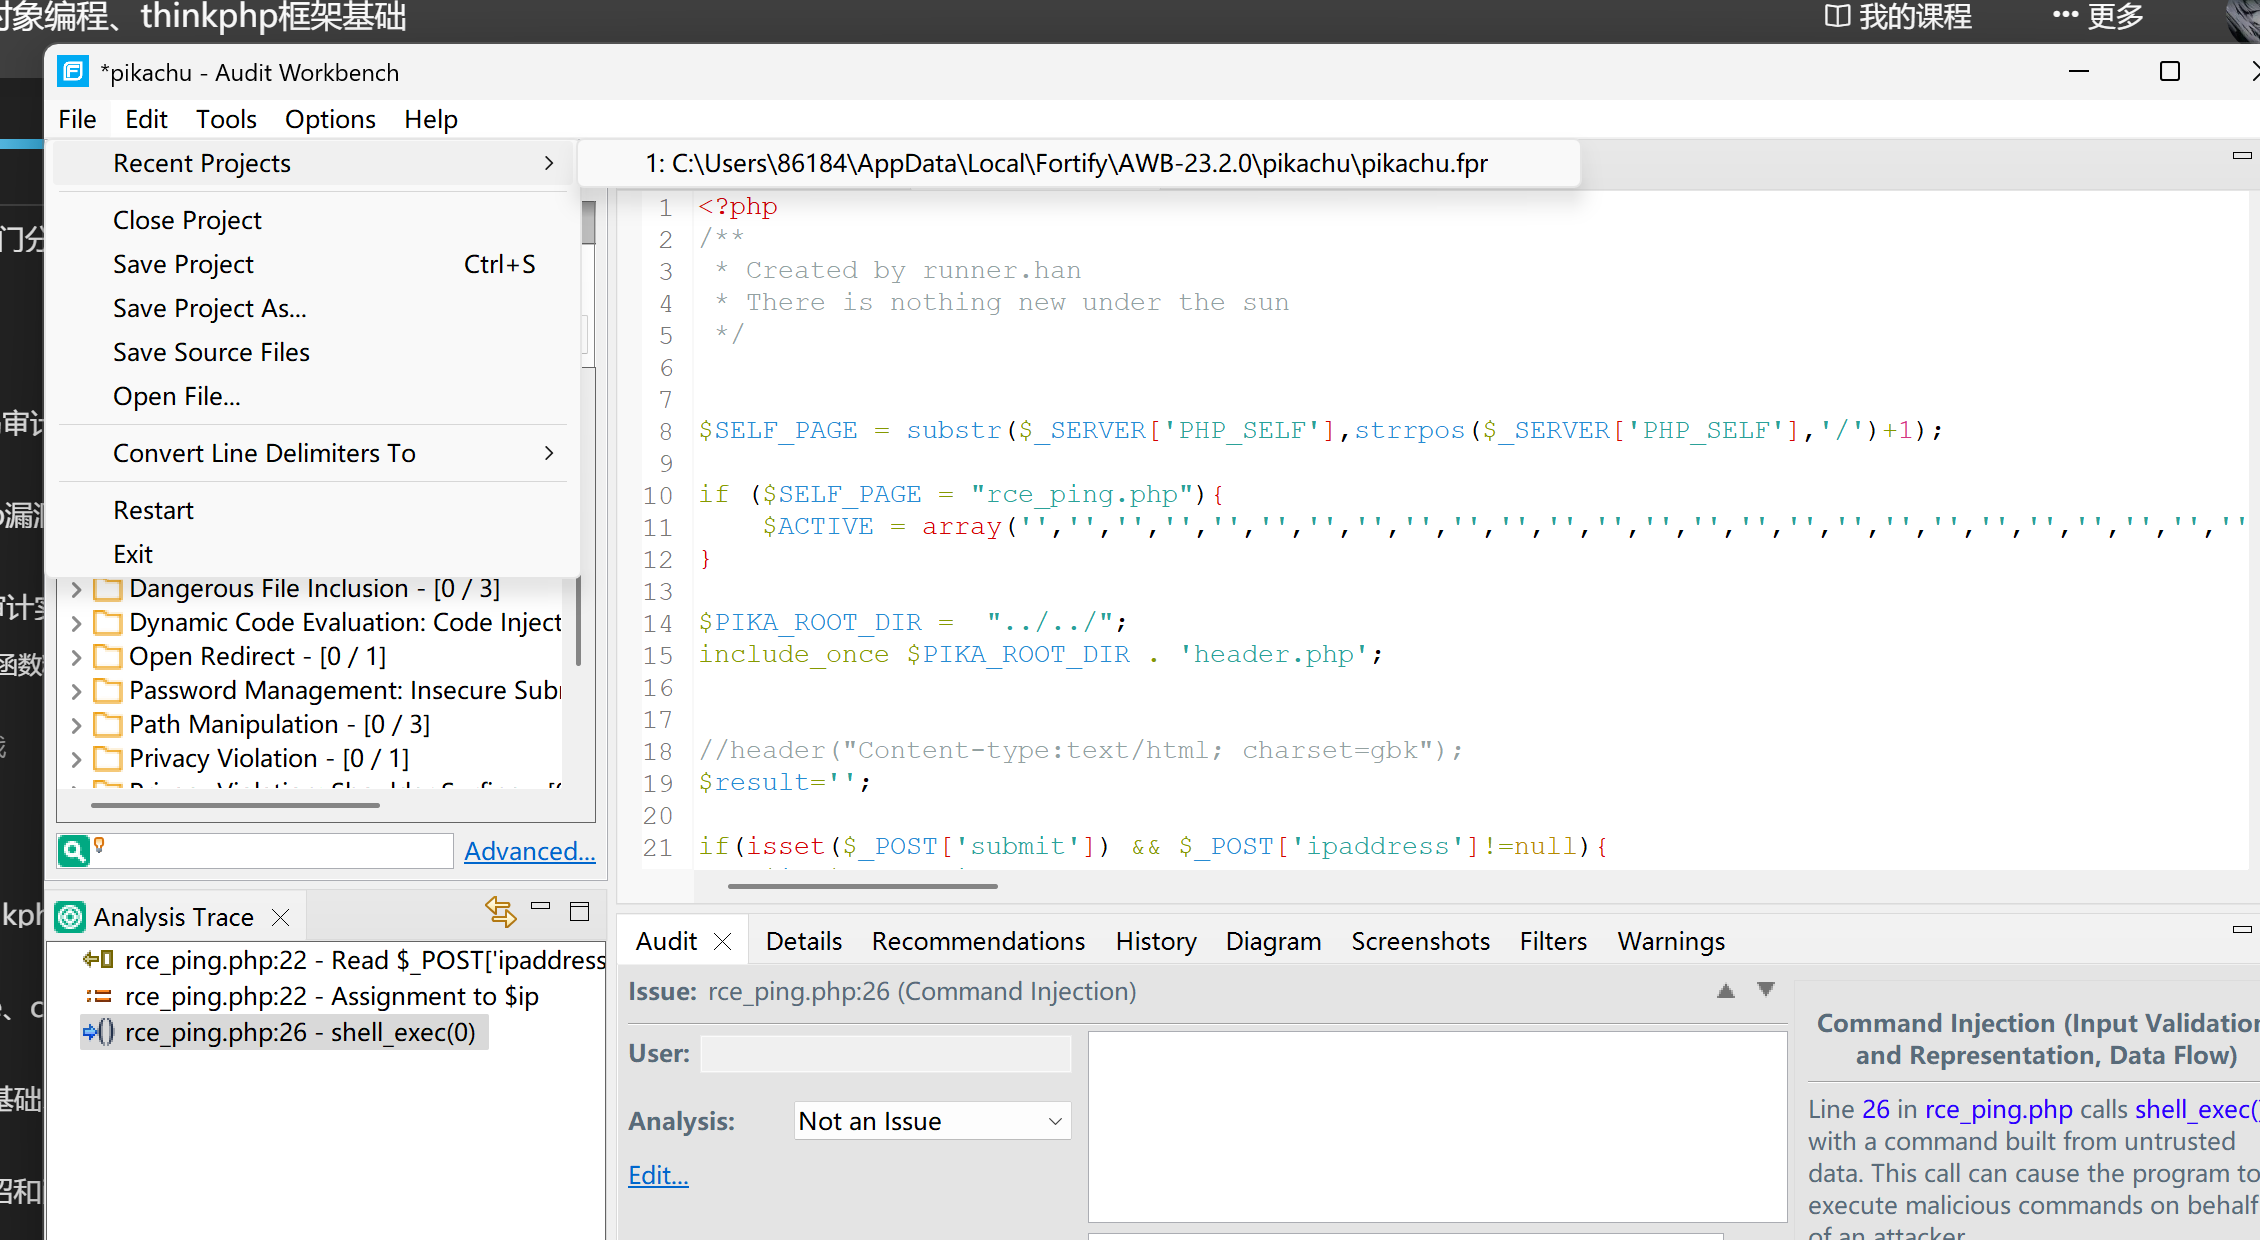
Task: Click the link-with-editor arrows icon in Analysis Trace
Action: pos(500,912)
